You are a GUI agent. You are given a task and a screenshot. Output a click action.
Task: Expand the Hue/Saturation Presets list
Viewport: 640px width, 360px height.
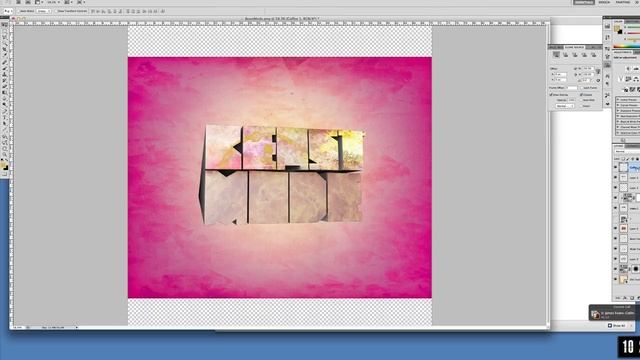coord(618,116)
